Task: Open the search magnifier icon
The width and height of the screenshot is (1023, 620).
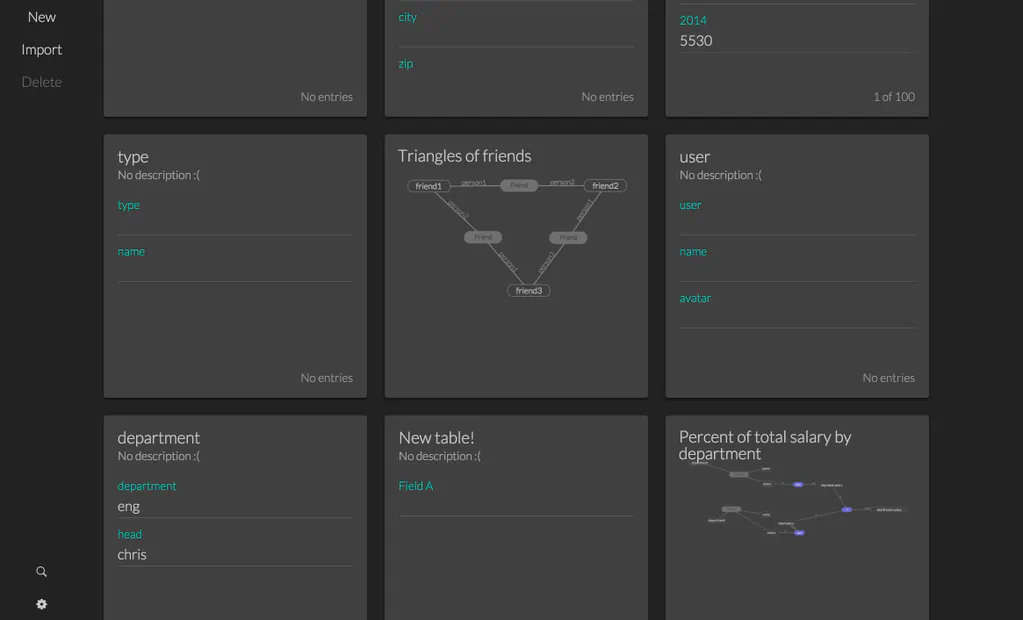Action: 41,572
